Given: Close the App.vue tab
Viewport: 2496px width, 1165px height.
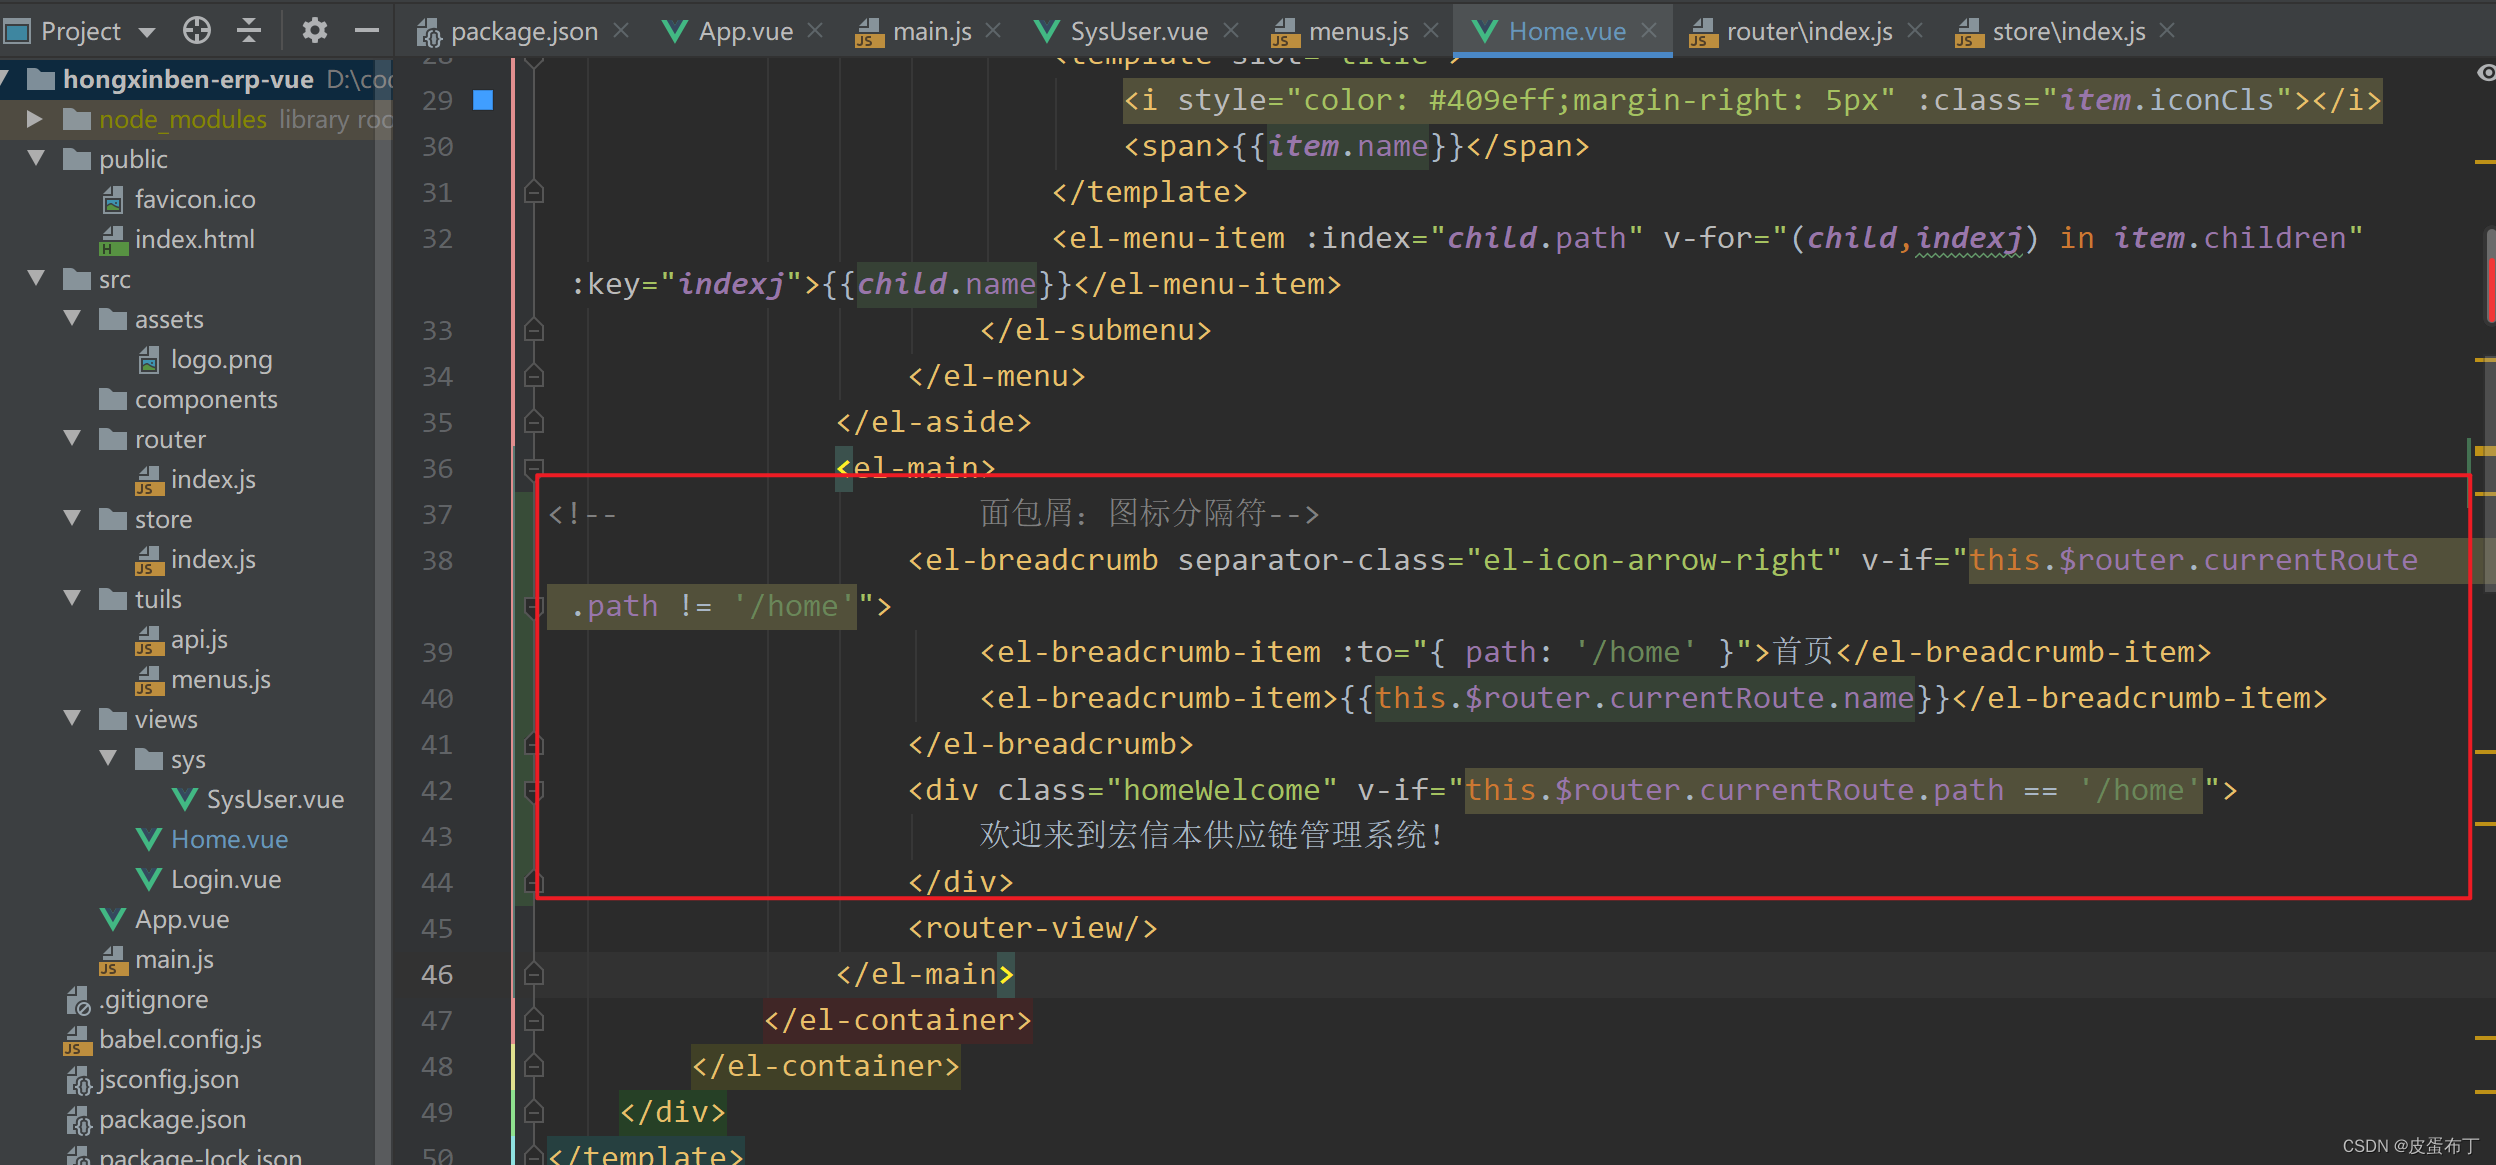Looking at the screenshot, I should (x=815, y=31).
